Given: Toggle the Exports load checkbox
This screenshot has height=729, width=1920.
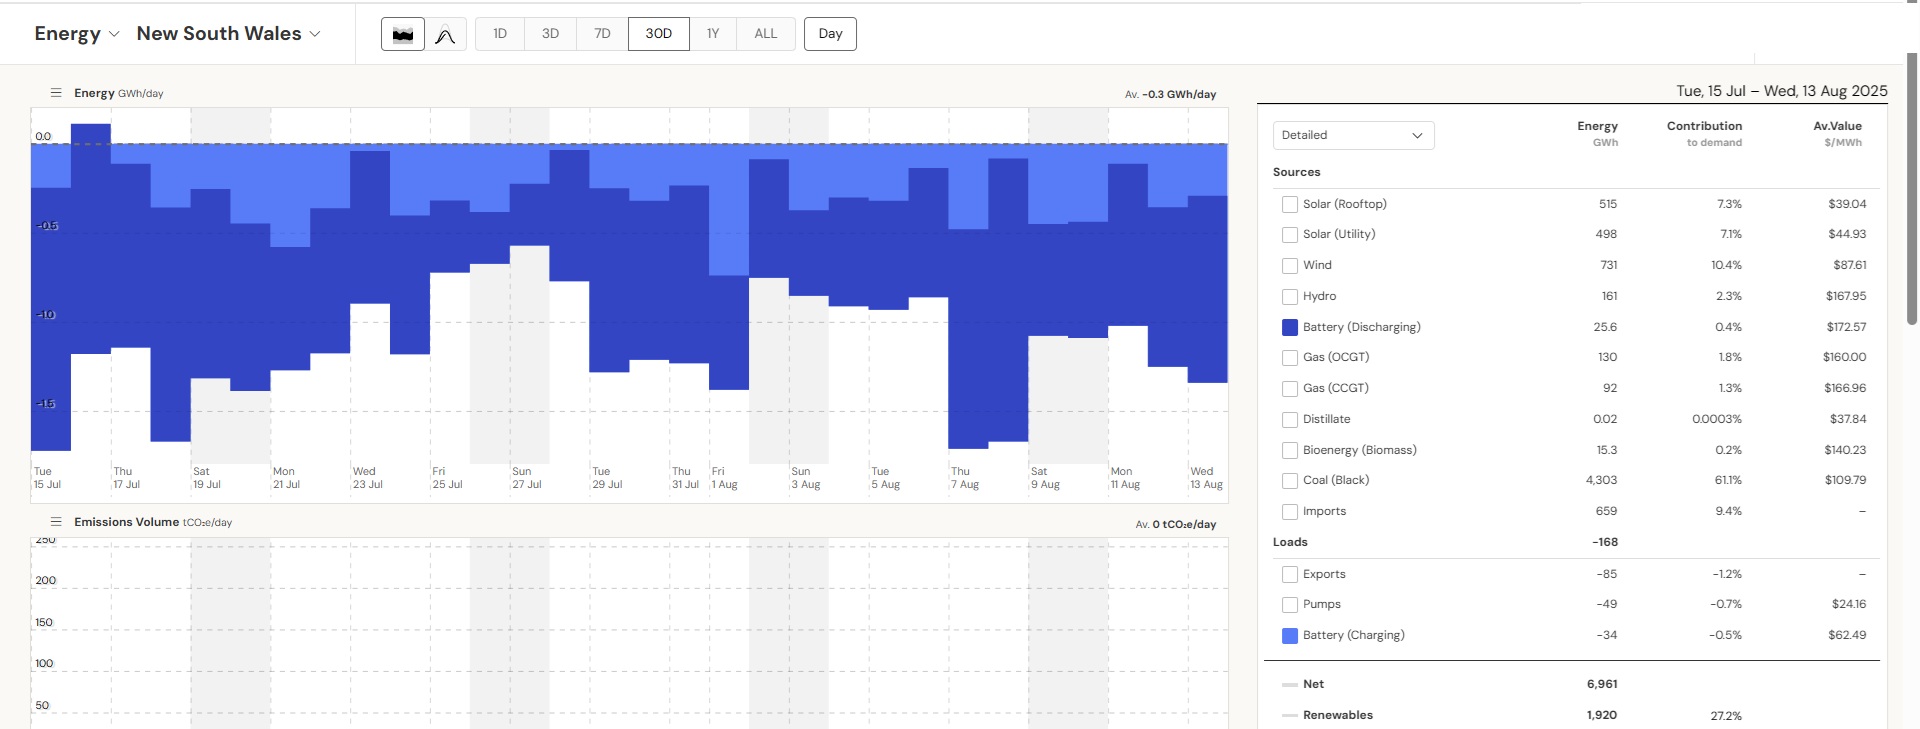Looking at the screenshot, I should coord(1290,574).
